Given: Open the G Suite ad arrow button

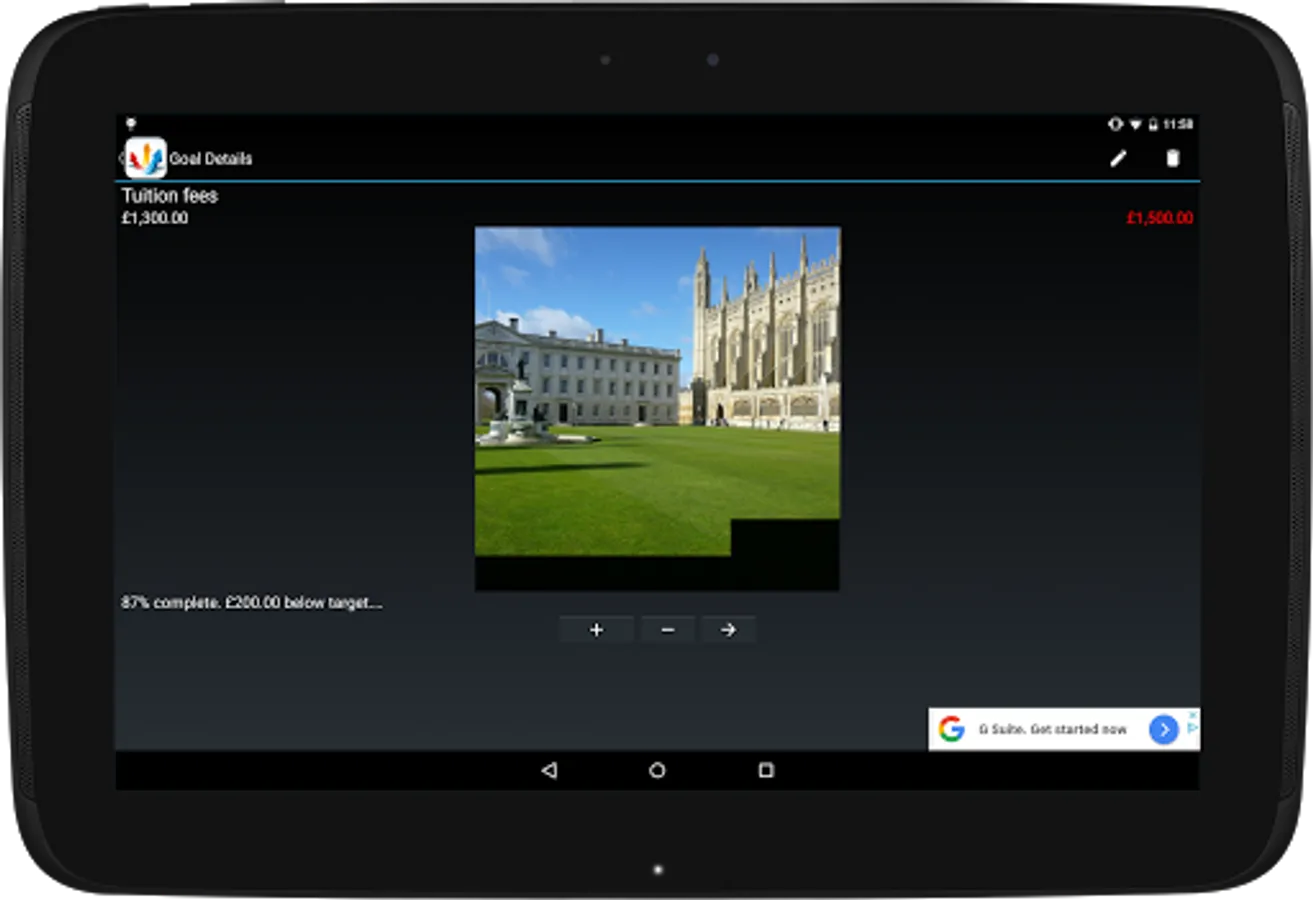Looking at the screenshot, I should point(1163,730).
